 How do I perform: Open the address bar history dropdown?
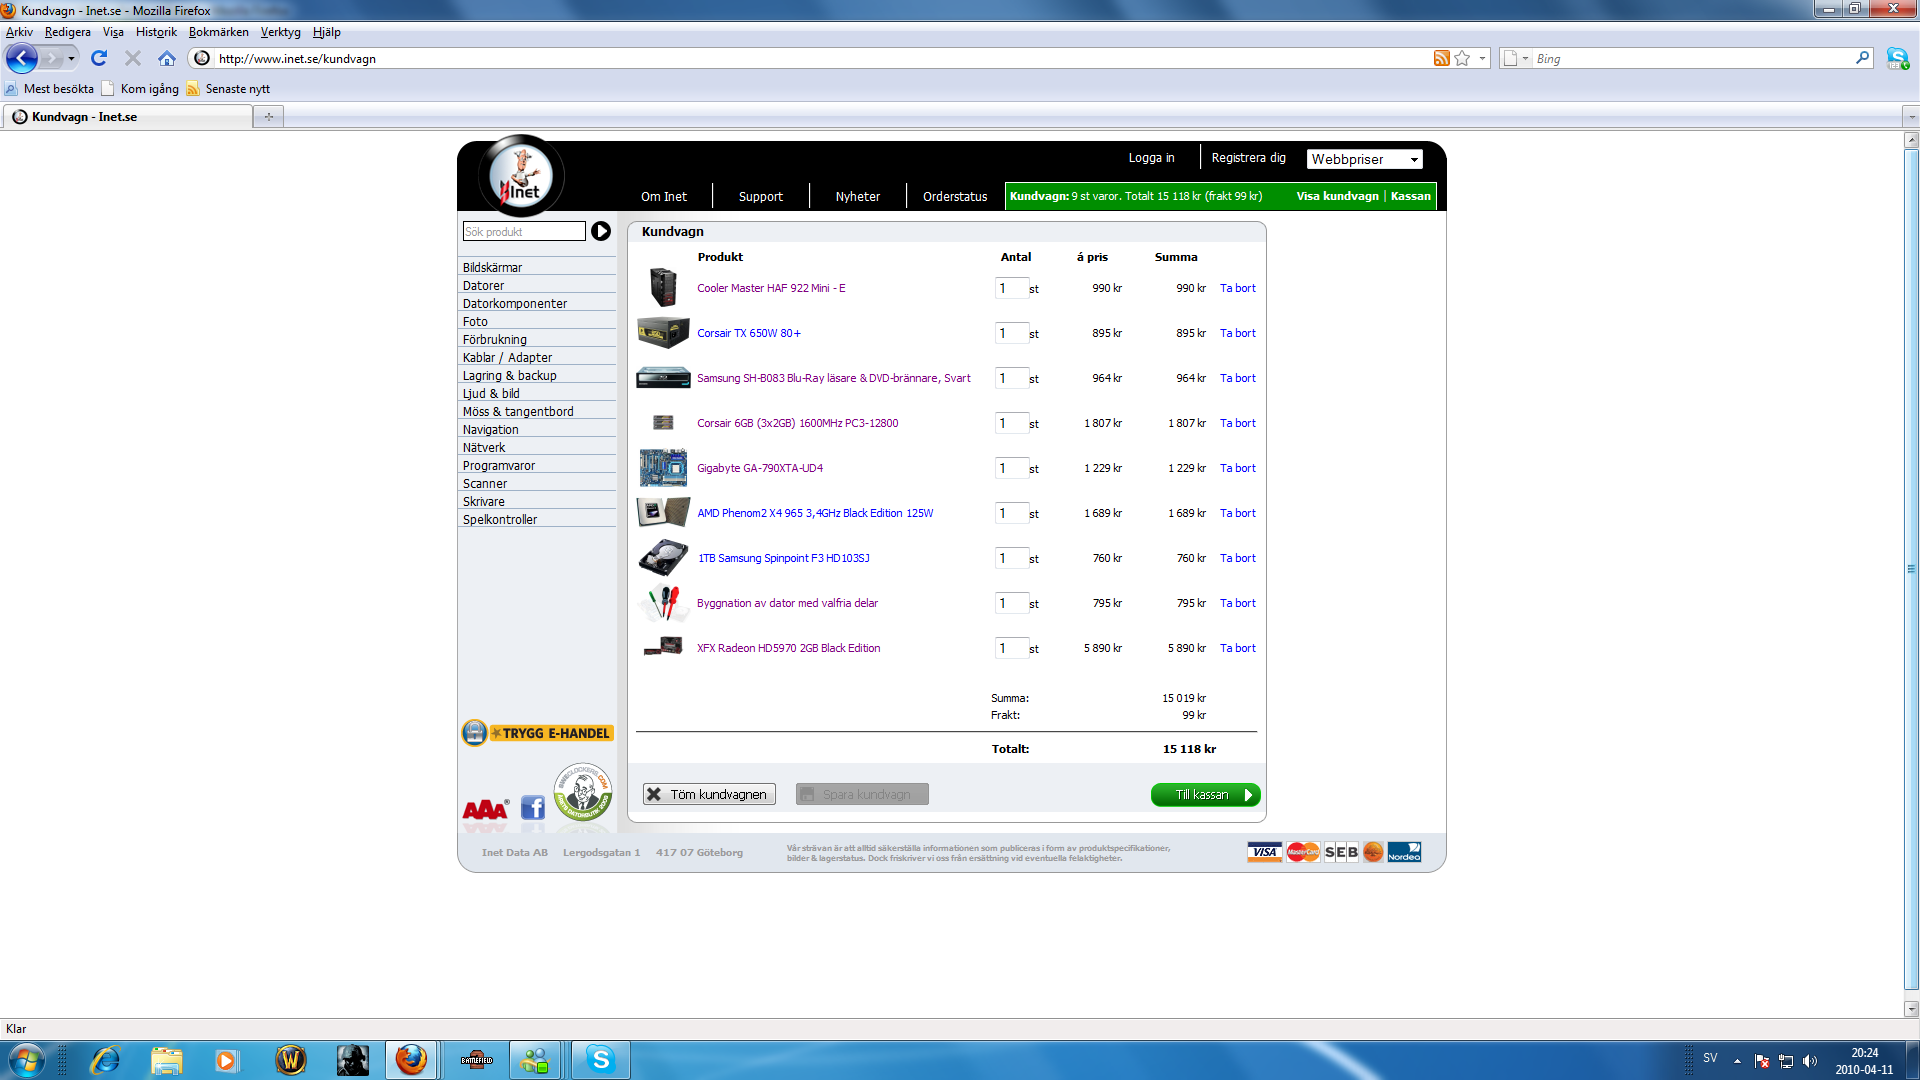click(x=1482, y=58)
